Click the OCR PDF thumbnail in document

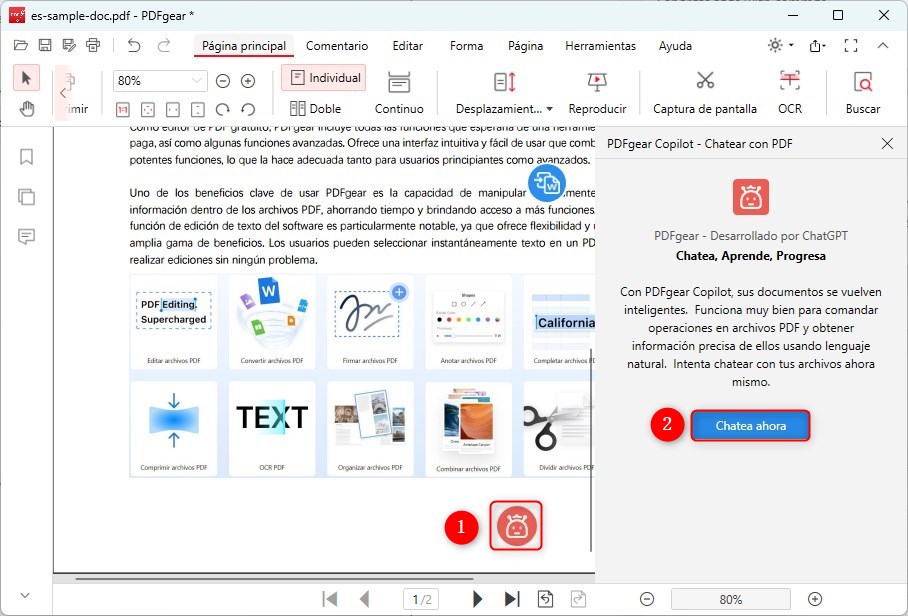pos(272,428)
